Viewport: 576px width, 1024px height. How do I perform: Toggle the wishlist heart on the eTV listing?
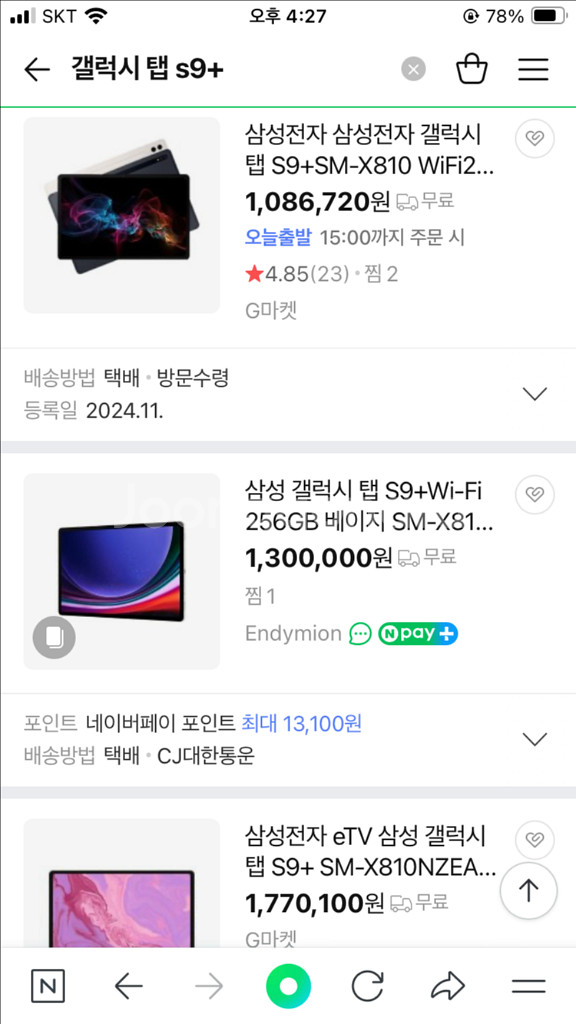[534, 840]
